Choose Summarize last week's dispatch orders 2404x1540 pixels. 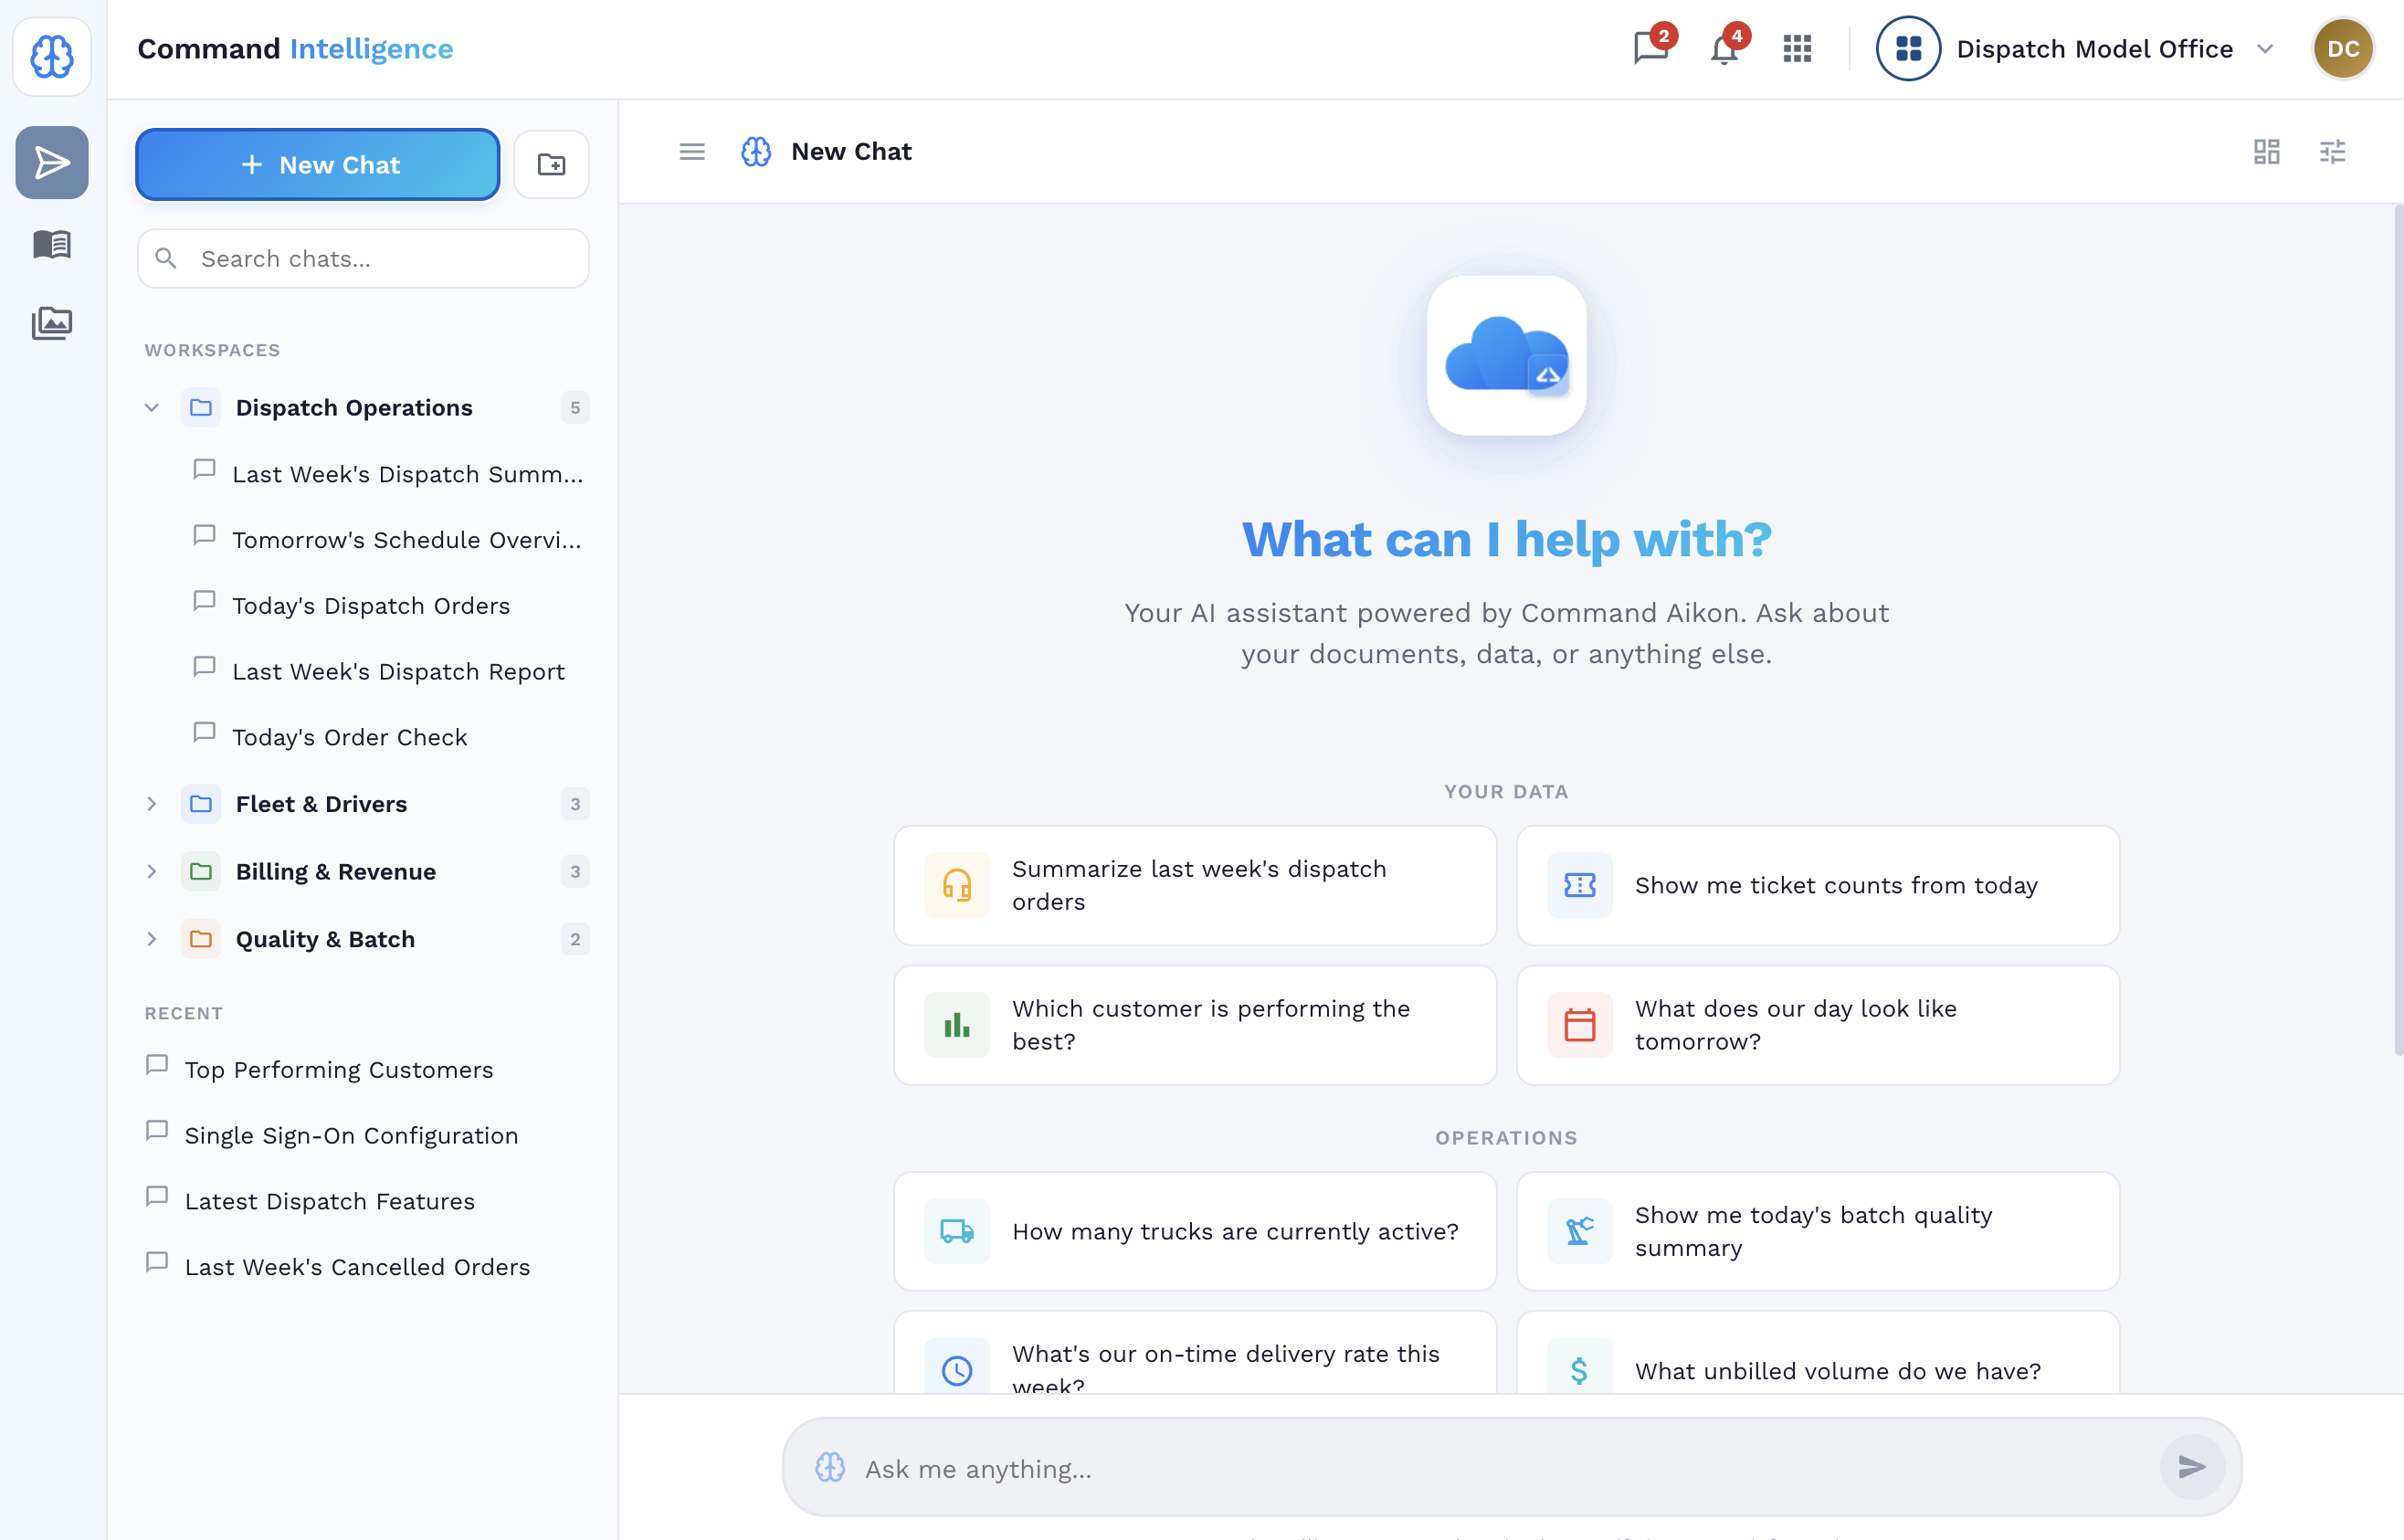pyautogui.click(x=1195, y=885)
